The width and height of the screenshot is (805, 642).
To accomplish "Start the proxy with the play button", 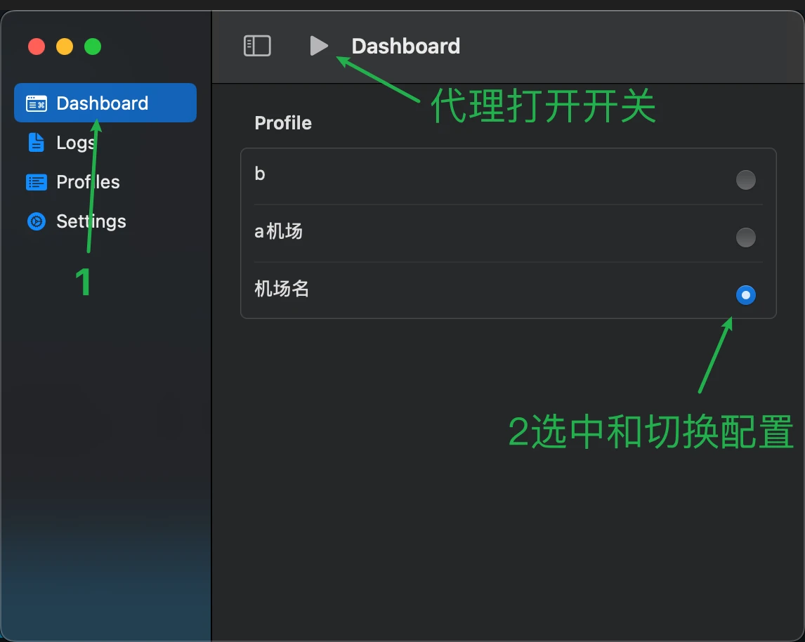I will 318,46.
